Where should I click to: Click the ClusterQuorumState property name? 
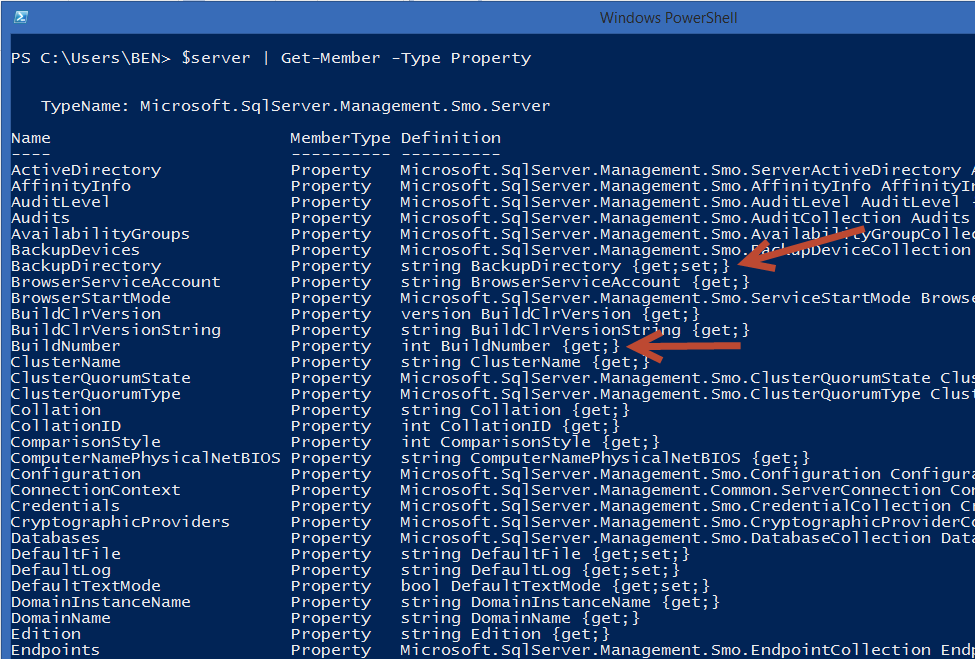pyautogui.click(x=101, y=378)
